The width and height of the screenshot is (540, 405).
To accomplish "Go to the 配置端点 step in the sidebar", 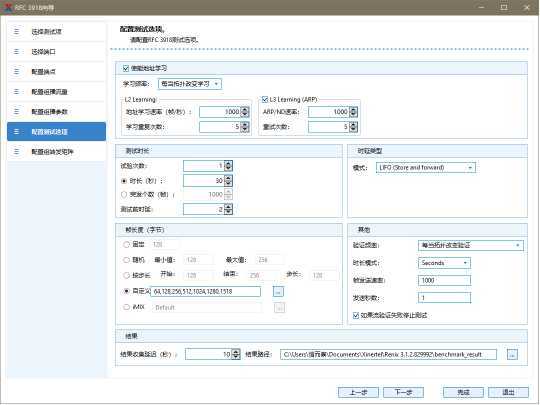I will [56, 72].
